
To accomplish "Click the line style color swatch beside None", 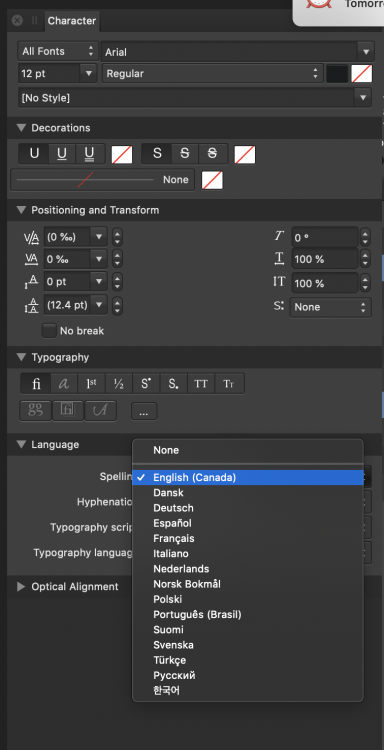I will 212,180.
